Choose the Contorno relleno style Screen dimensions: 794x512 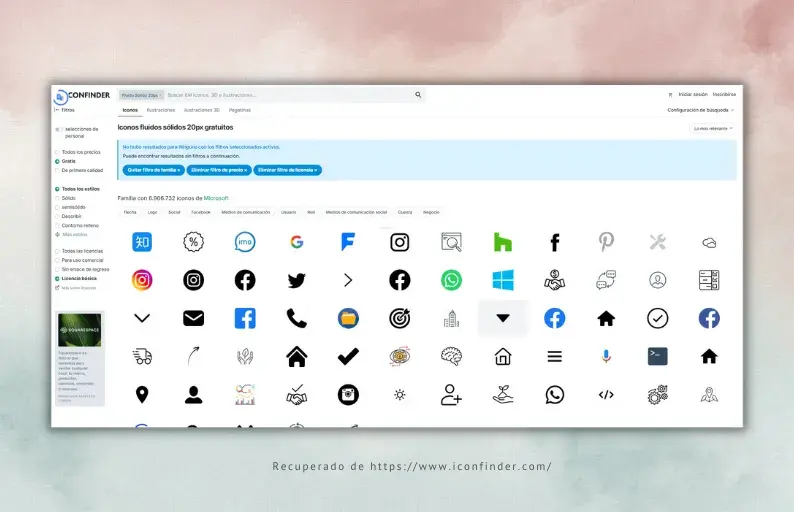click(x=76, y=225)
